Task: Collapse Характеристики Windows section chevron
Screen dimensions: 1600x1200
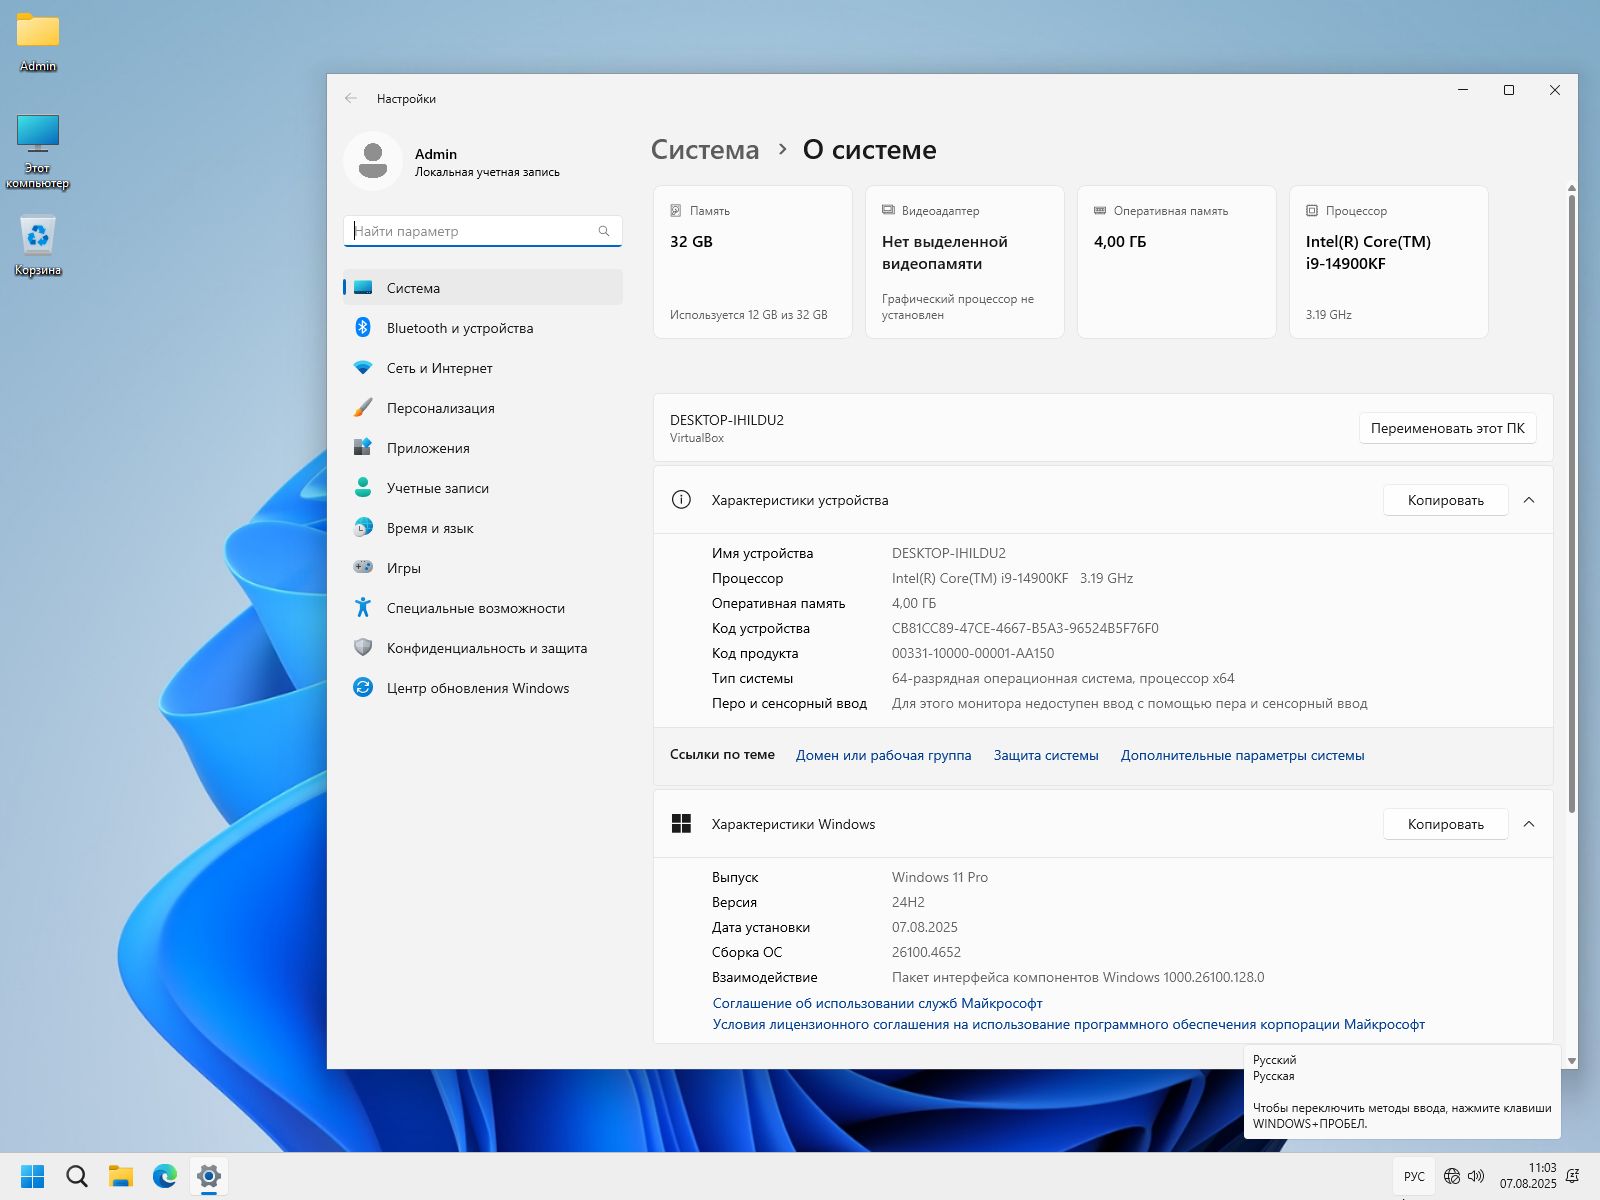Action: (x=1529, y=824)
